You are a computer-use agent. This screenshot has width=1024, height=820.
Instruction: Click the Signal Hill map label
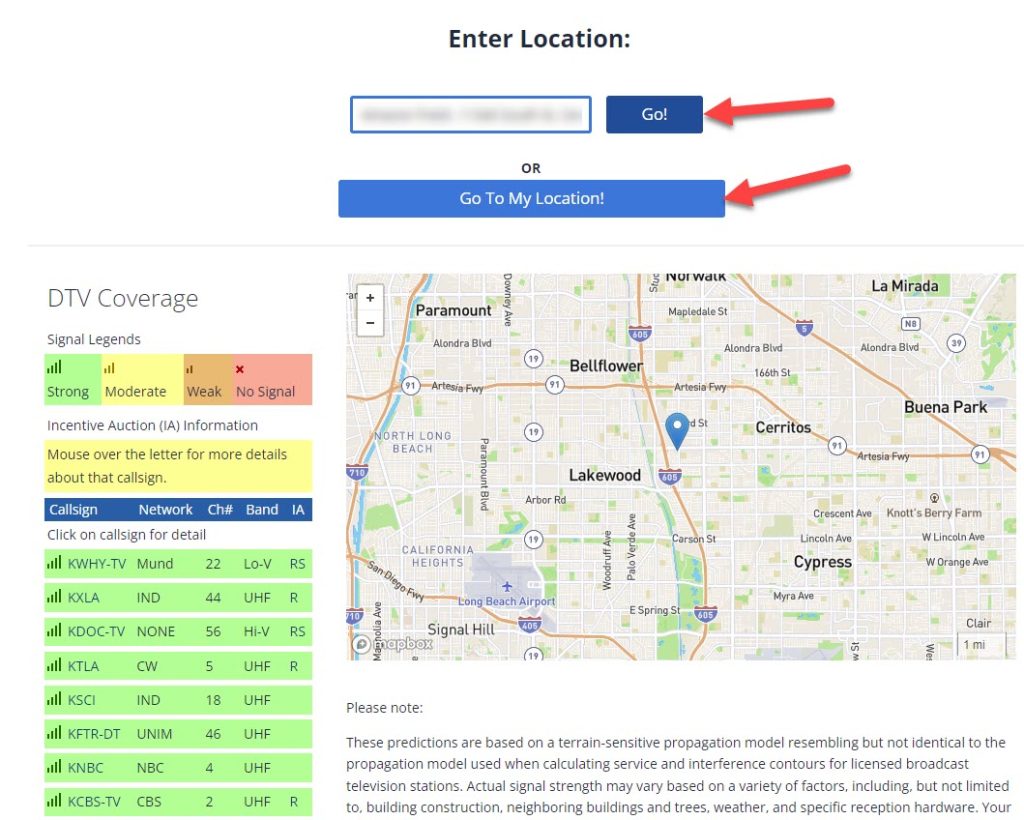(461, 629)
